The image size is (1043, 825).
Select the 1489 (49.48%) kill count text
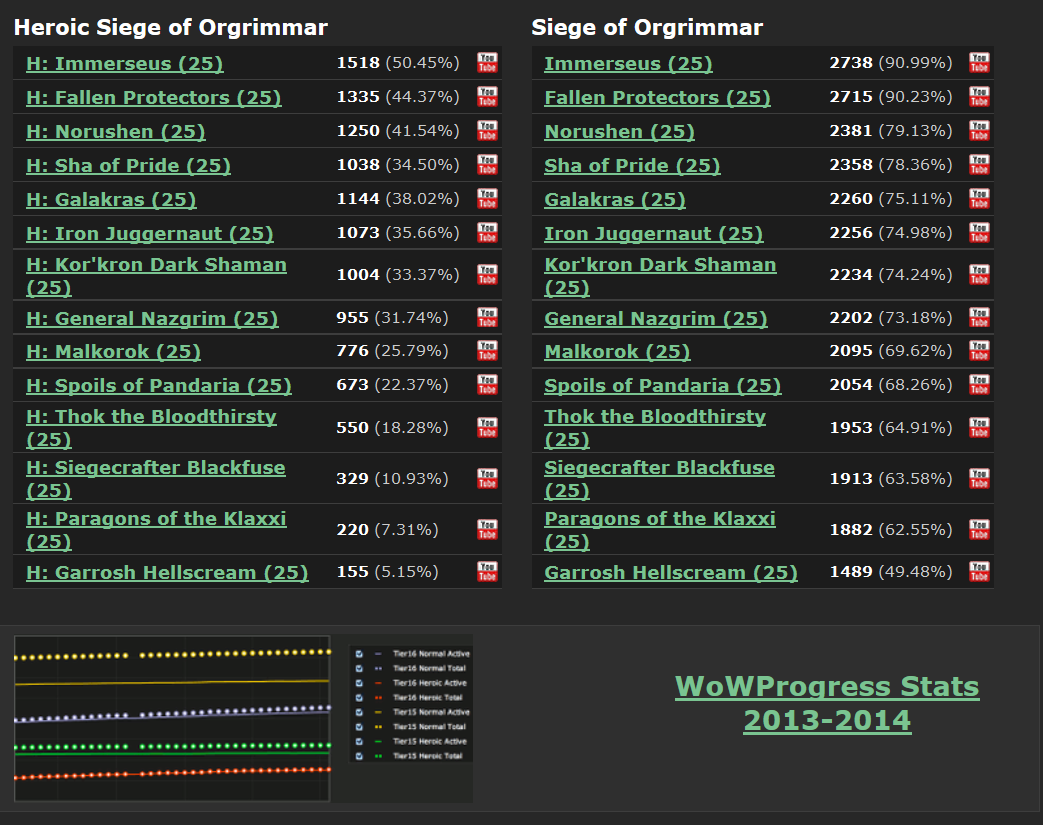(891, 572)
